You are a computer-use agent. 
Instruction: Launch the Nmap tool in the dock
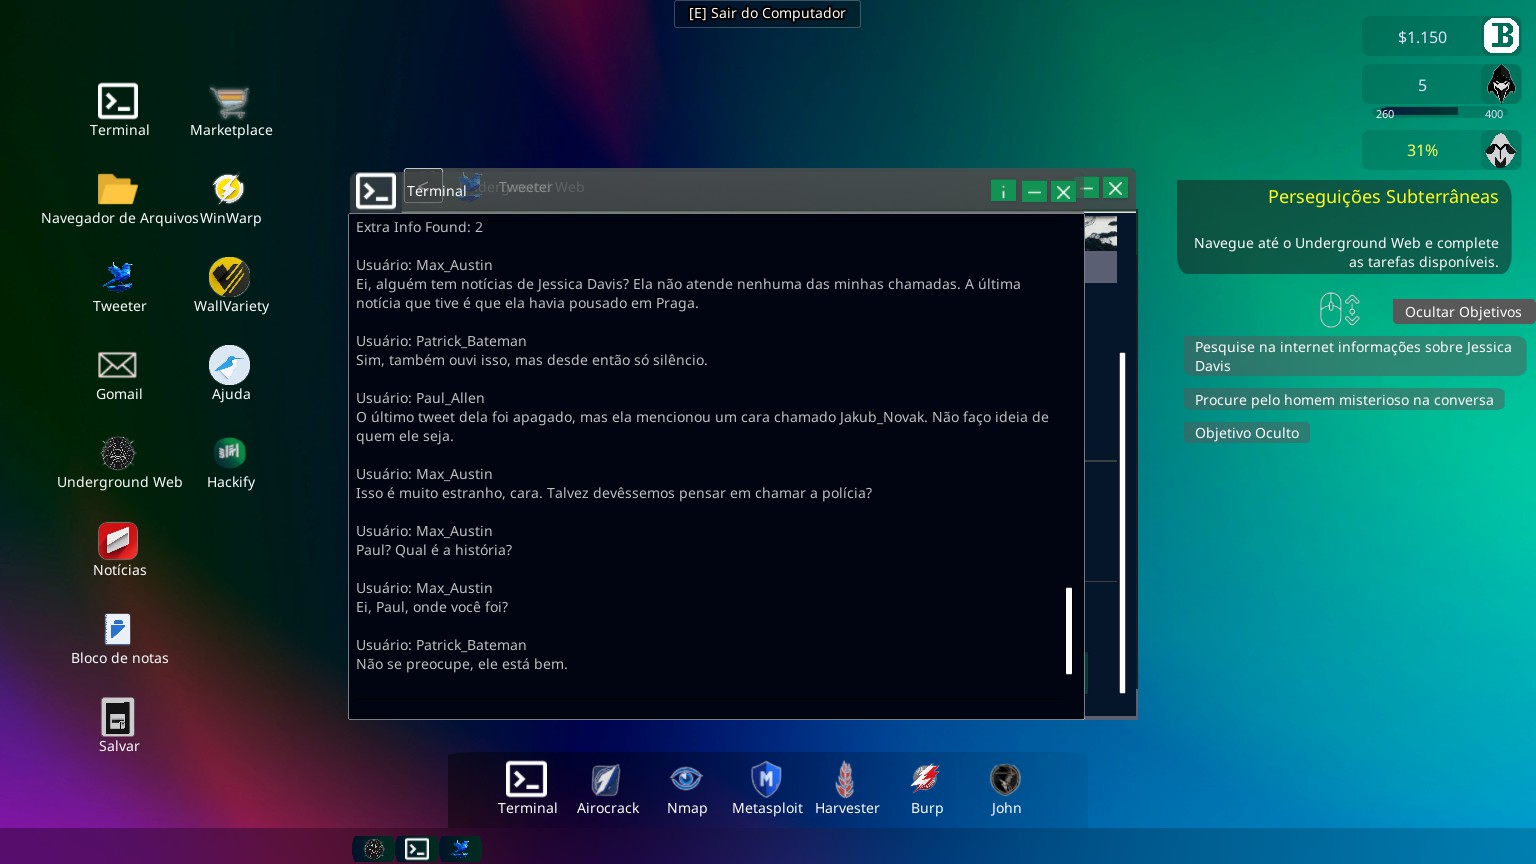pos(686,779)
